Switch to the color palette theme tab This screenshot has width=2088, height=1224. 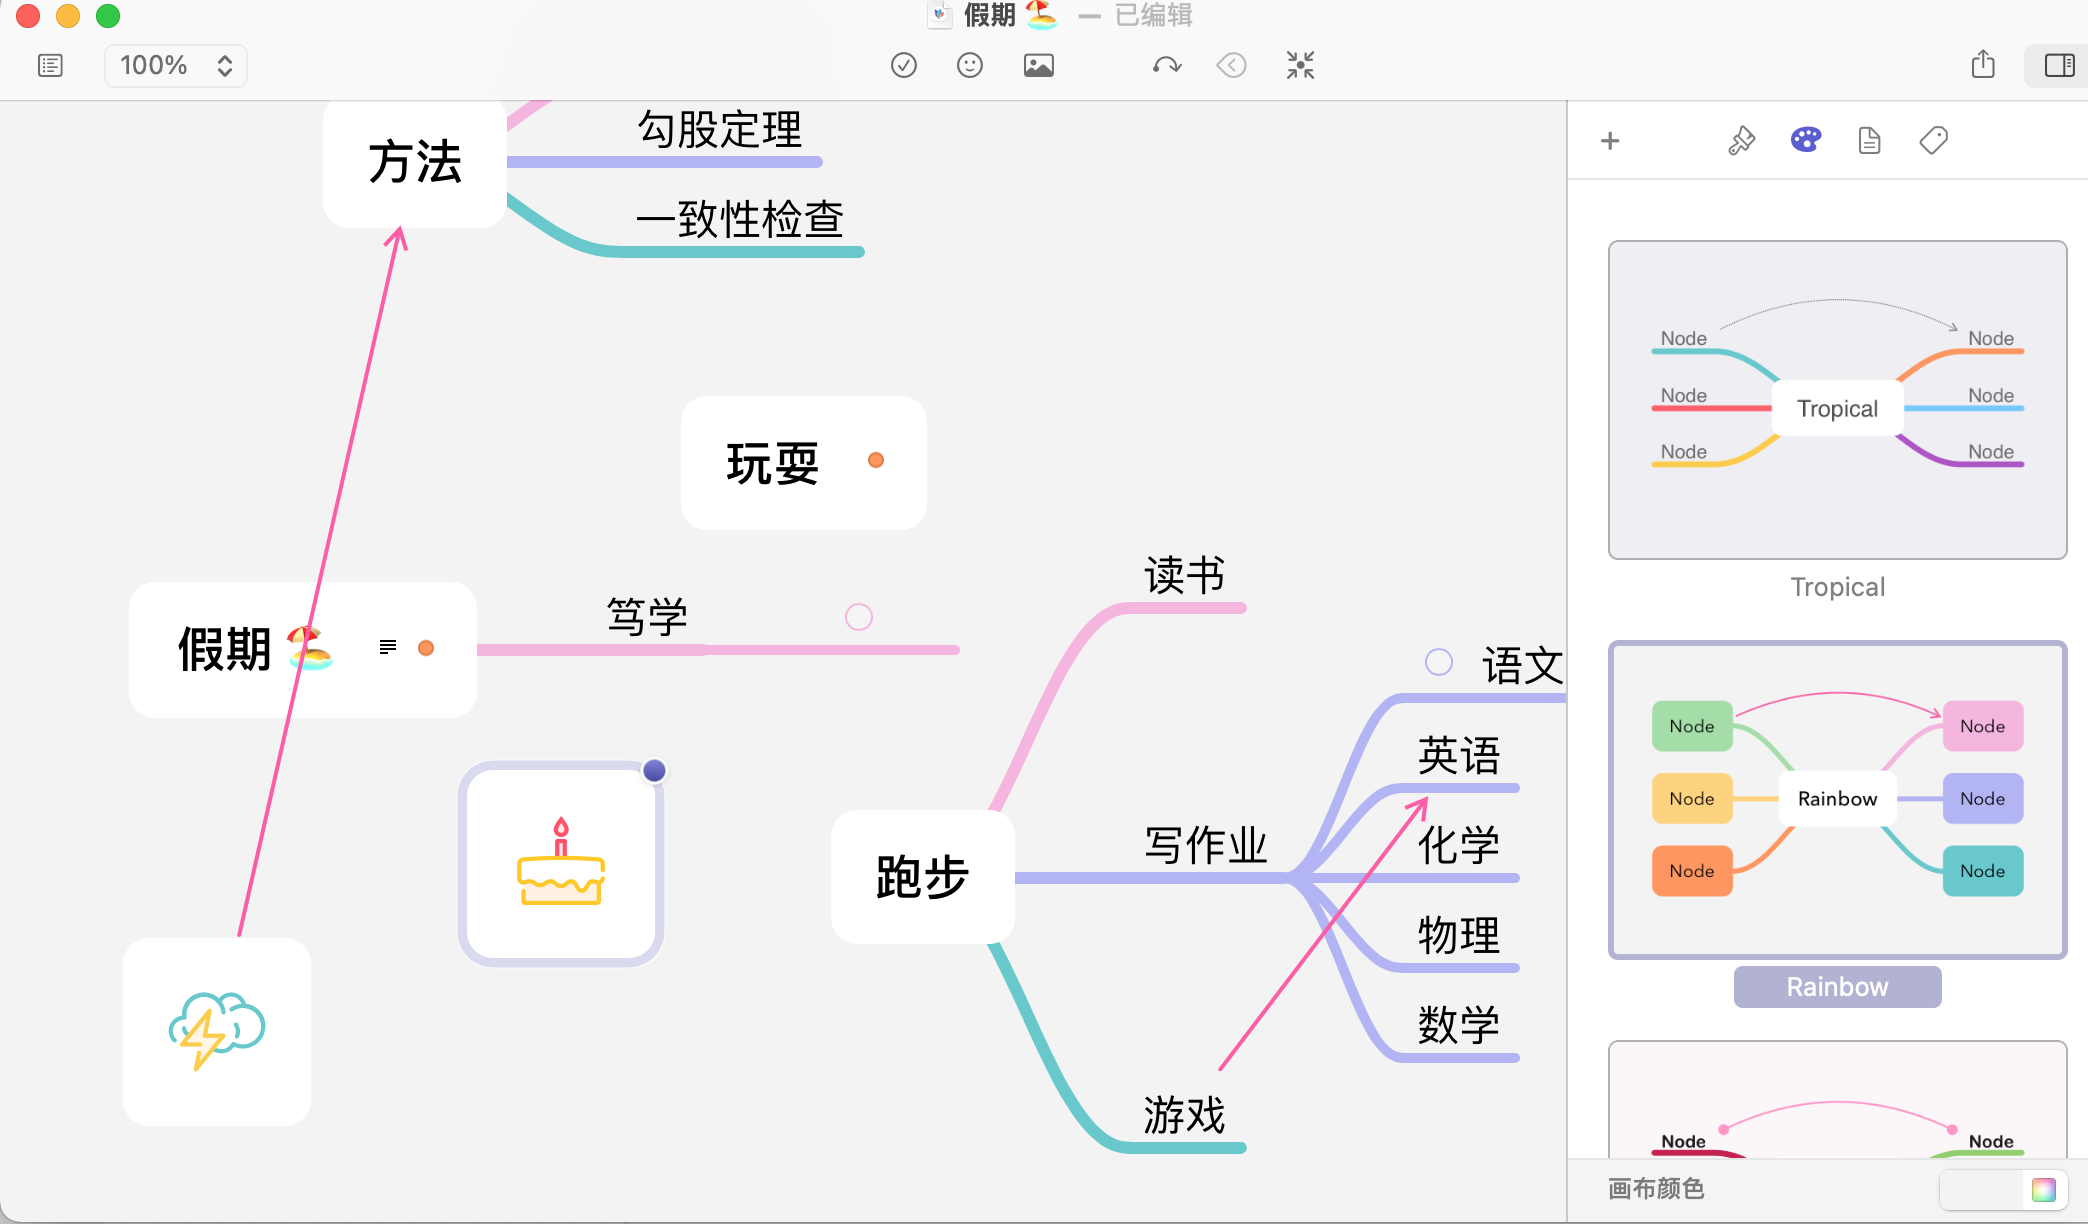1805,141
